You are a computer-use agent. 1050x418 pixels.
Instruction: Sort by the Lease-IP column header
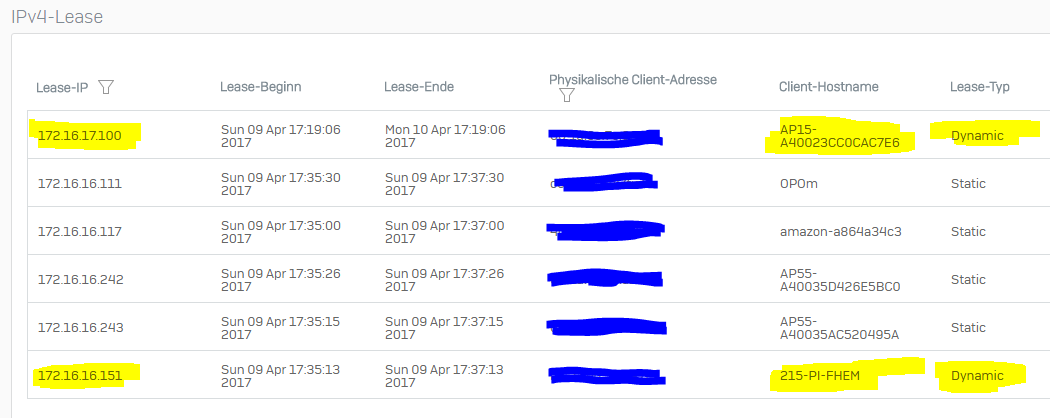pos(62,87)
